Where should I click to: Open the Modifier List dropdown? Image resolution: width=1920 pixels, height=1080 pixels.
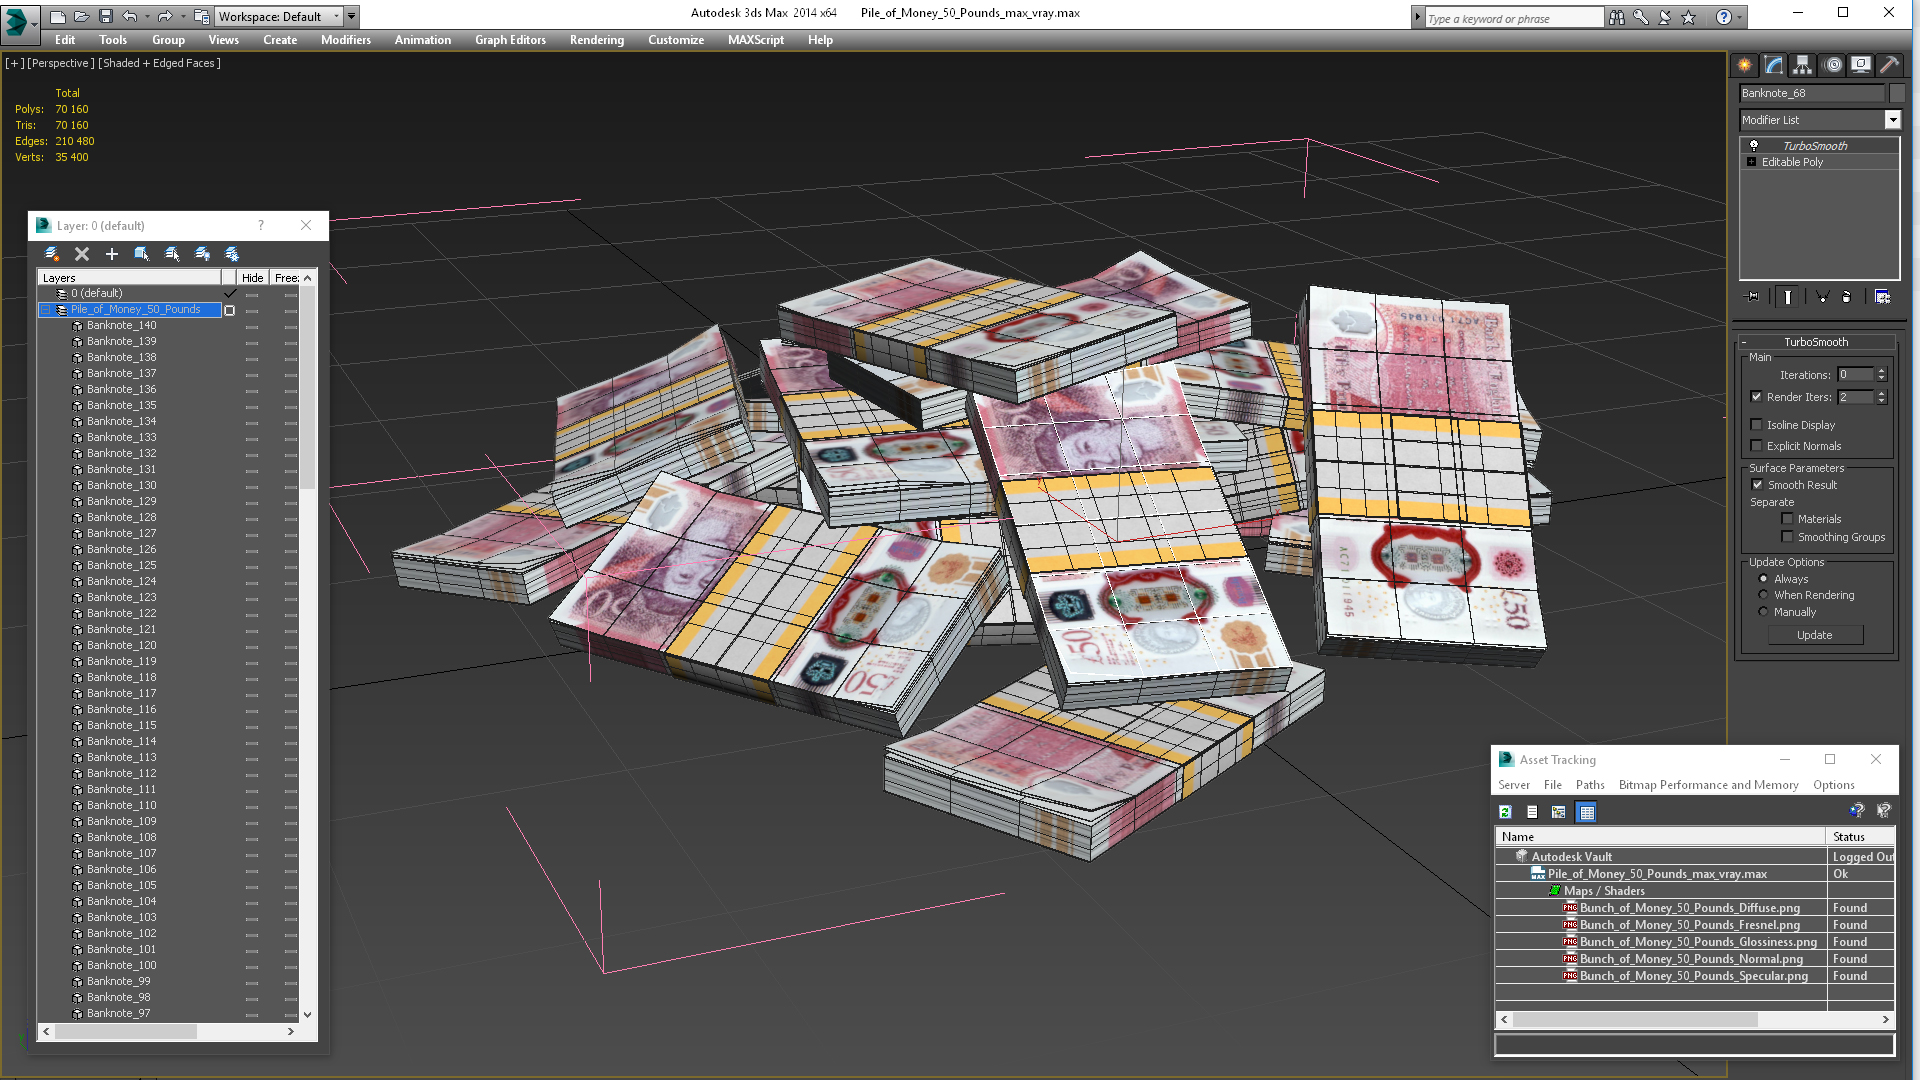(x=1892, y=120)
